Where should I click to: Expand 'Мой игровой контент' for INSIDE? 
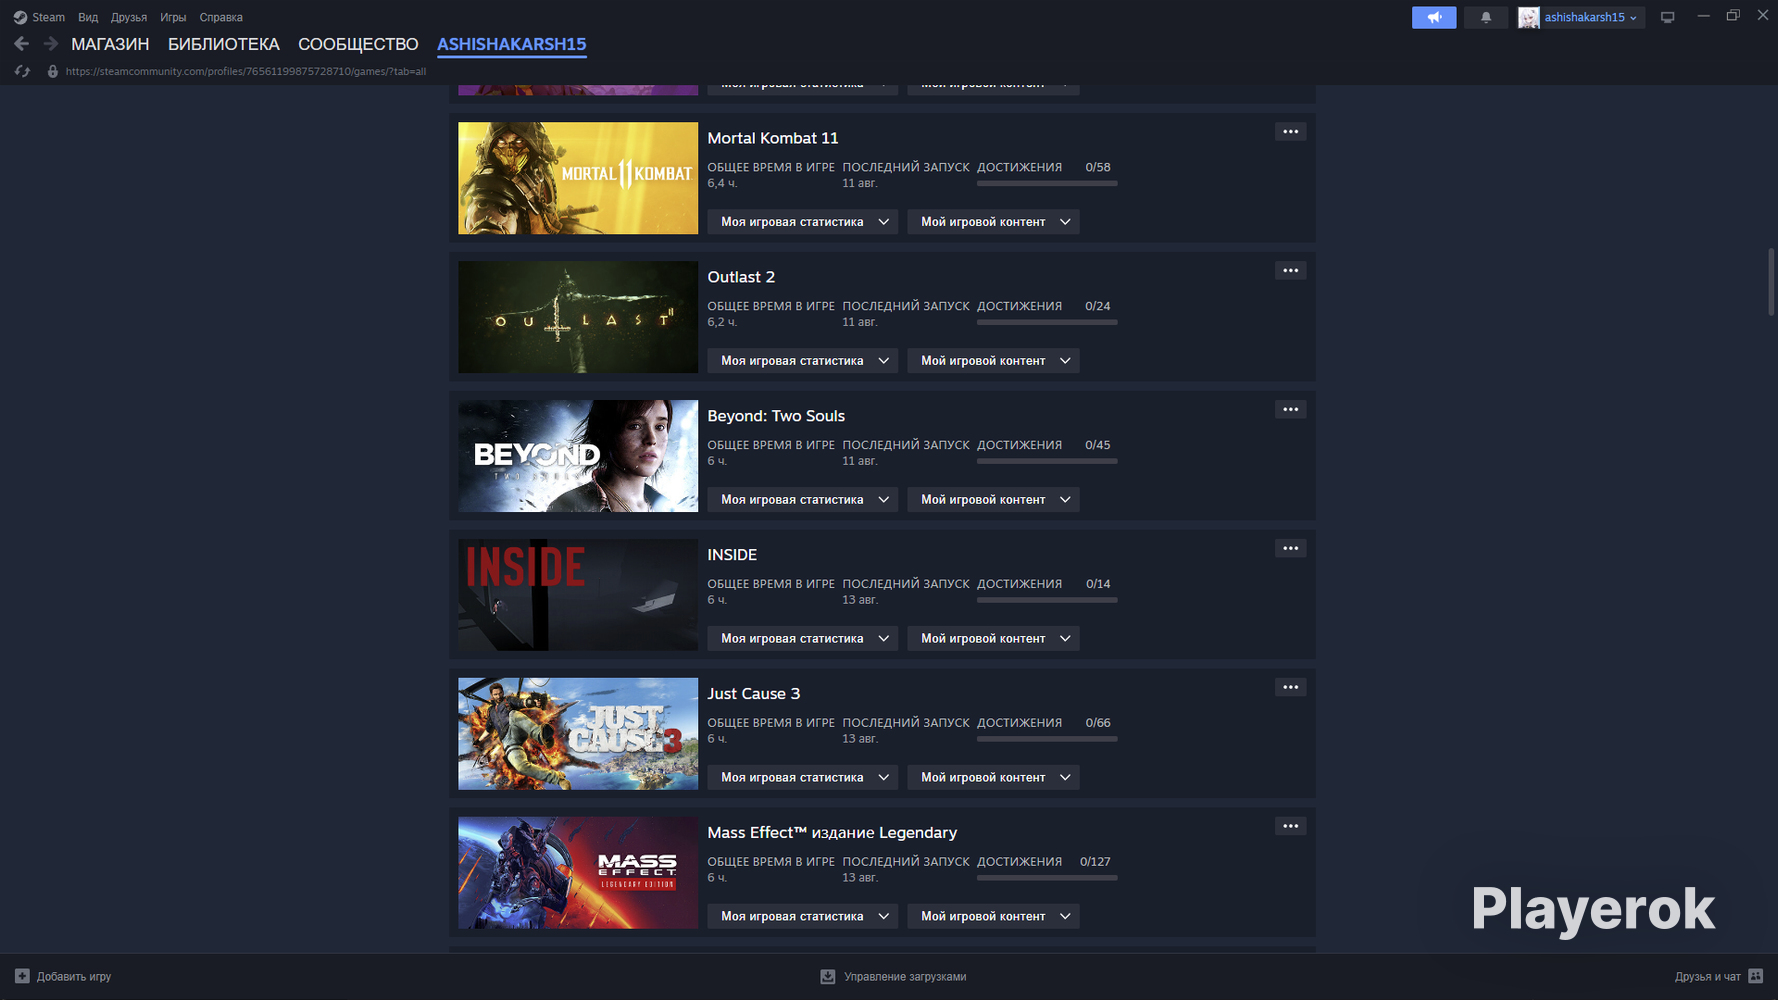point(993,639)
